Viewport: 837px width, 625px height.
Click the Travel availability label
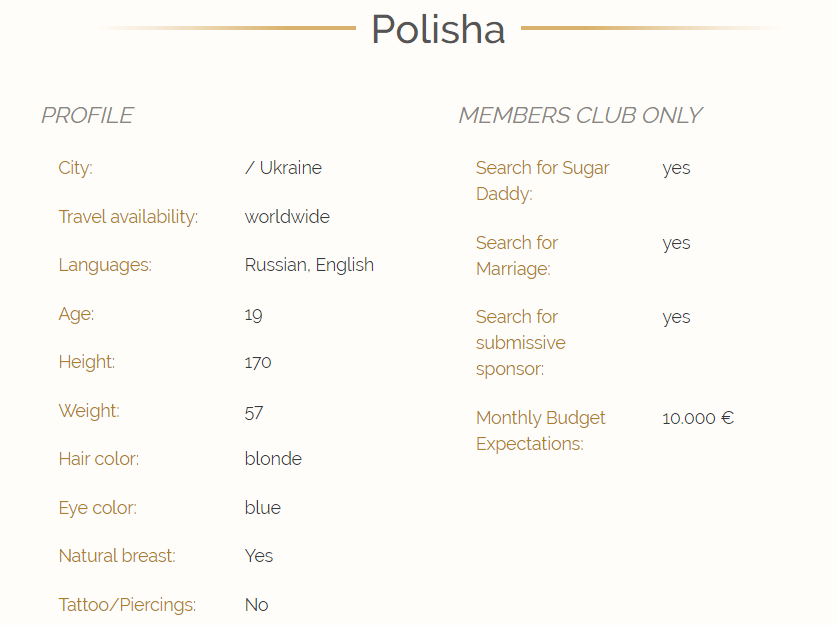click(128, 217)
